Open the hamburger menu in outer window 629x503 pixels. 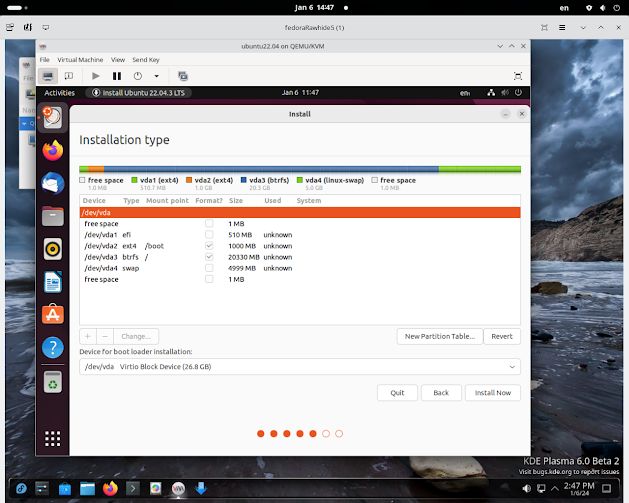click(562, 28)
